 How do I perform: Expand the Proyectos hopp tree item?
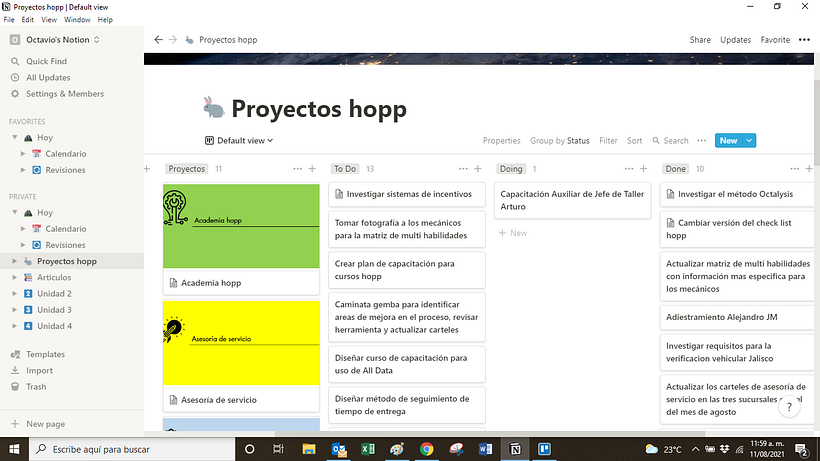point(13,261)
